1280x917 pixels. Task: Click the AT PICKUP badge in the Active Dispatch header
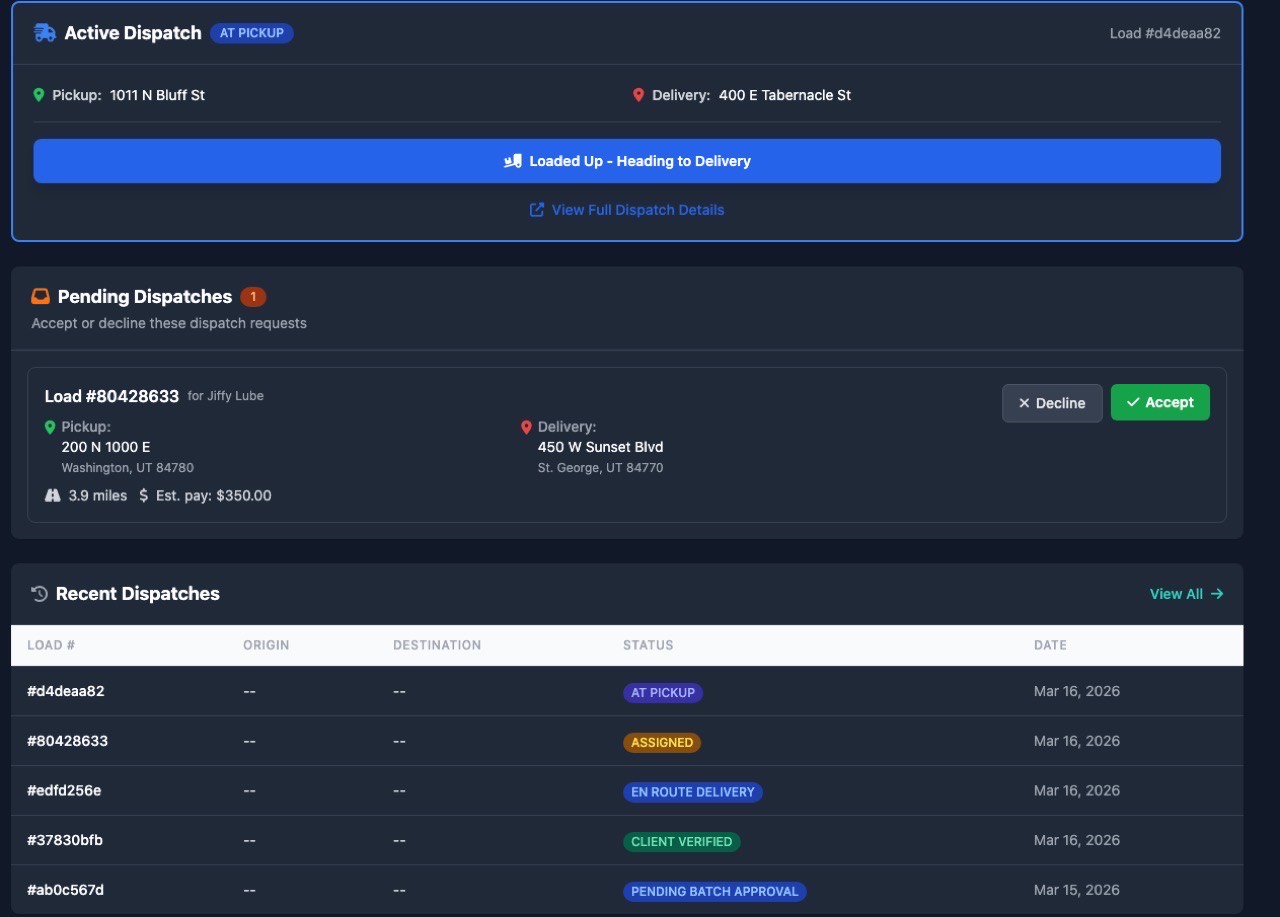coord(252,33)
